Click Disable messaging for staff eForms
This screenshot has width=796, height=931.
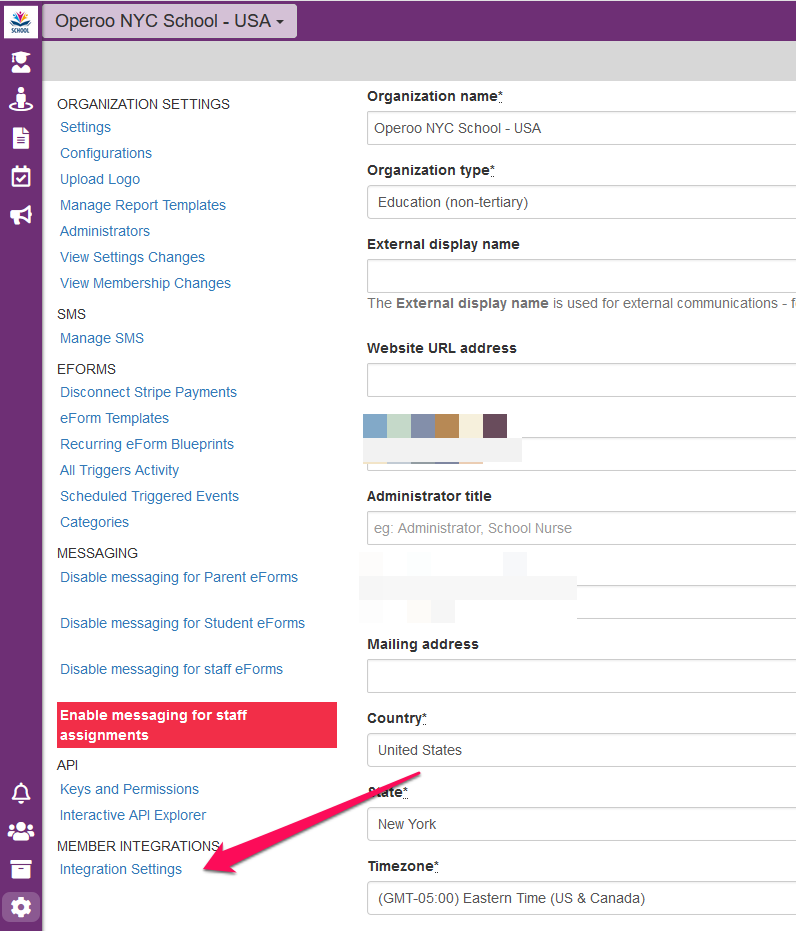point(171,669)
